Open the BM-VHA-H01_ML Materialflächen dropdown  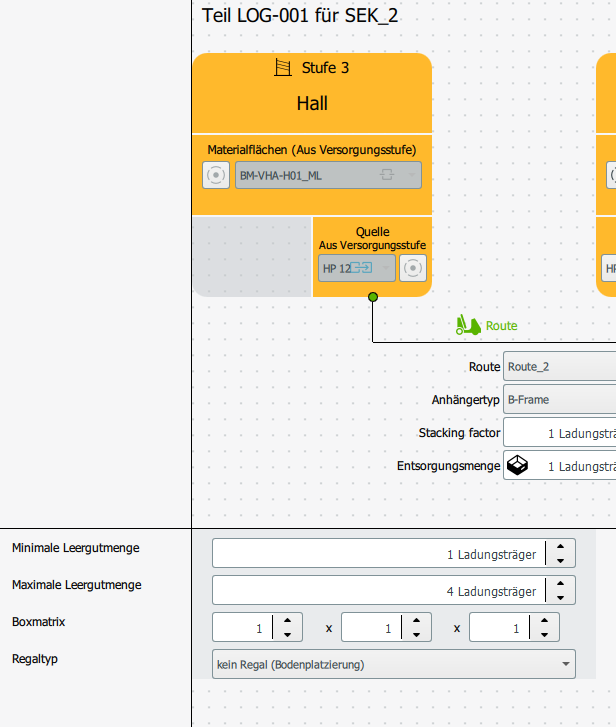click(329, 175)
